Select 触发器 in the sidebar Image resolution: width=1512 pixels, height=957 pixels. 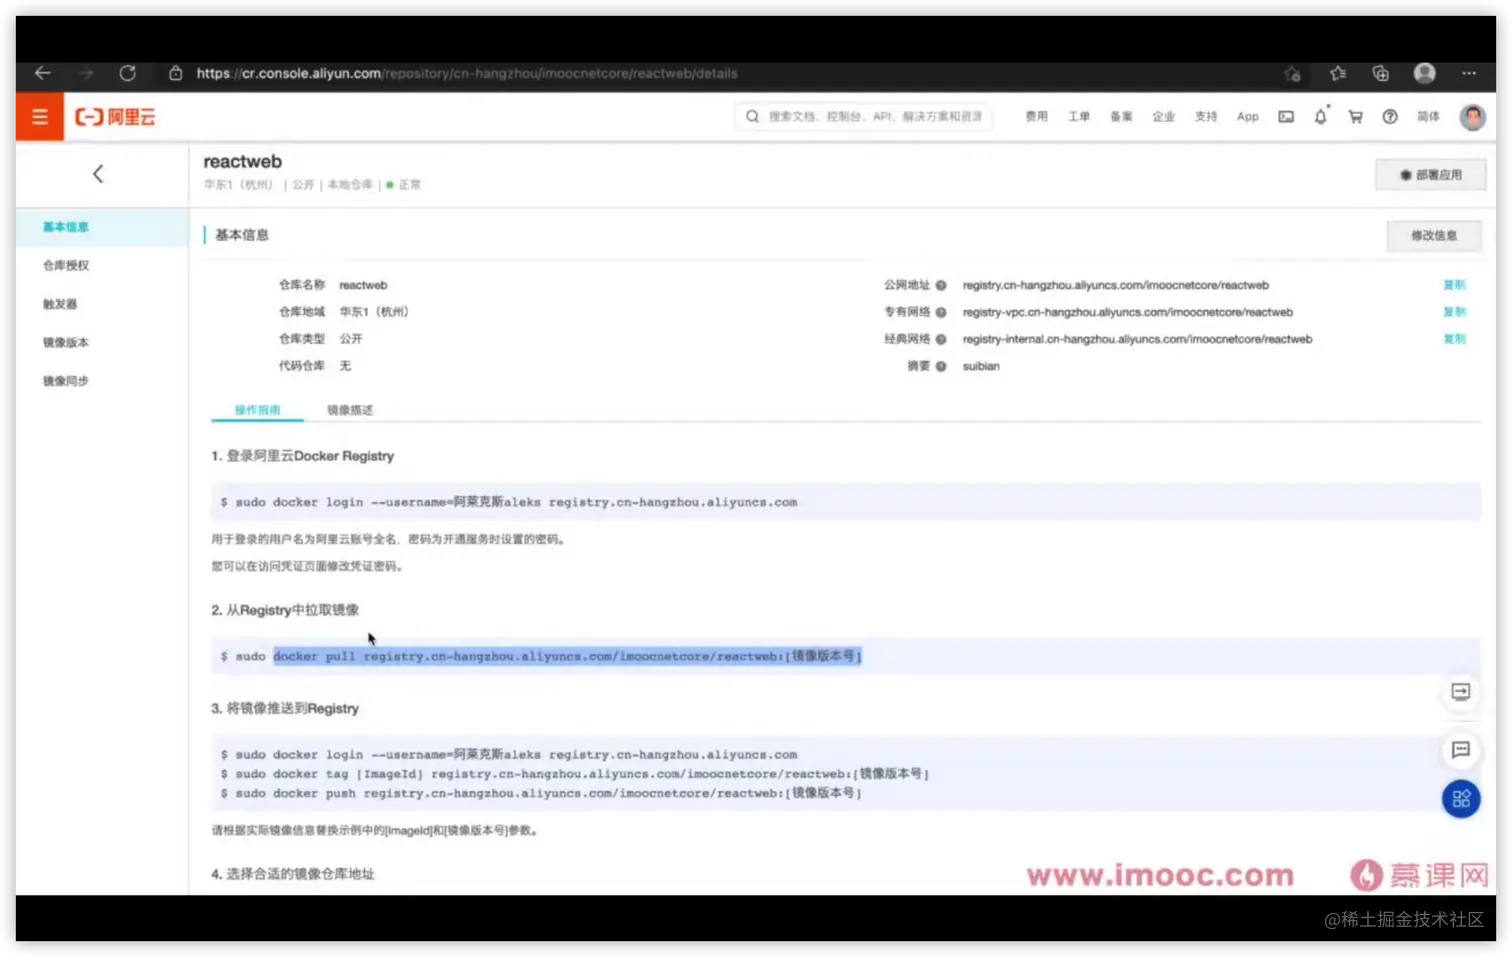60,304
